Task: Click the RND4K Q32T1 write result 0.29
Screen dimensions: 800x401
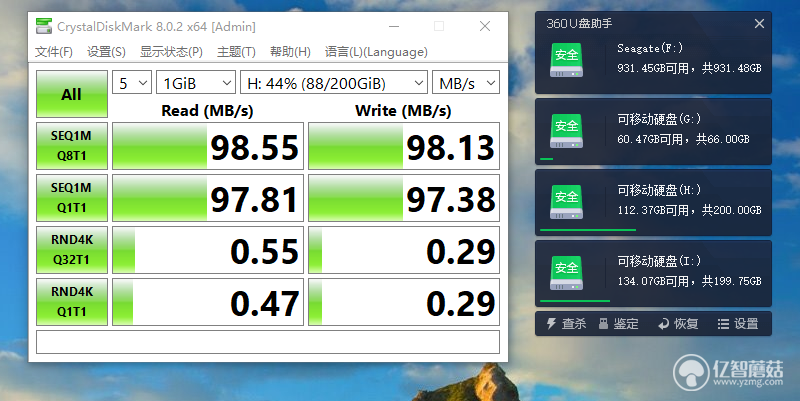Action: (x=404, y=250)
